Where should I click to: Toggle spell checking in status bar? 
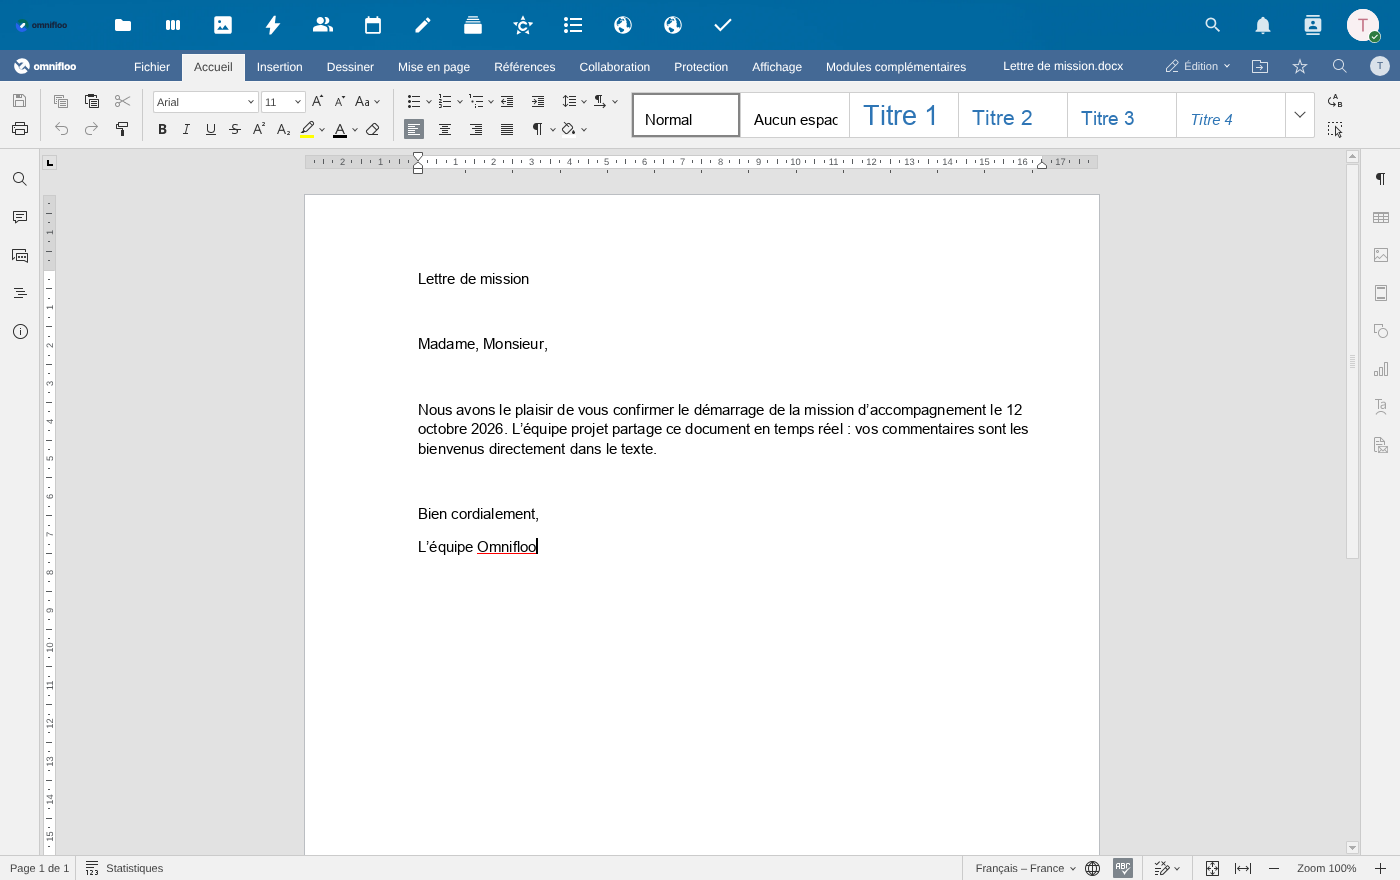[x=1123, y=868]
